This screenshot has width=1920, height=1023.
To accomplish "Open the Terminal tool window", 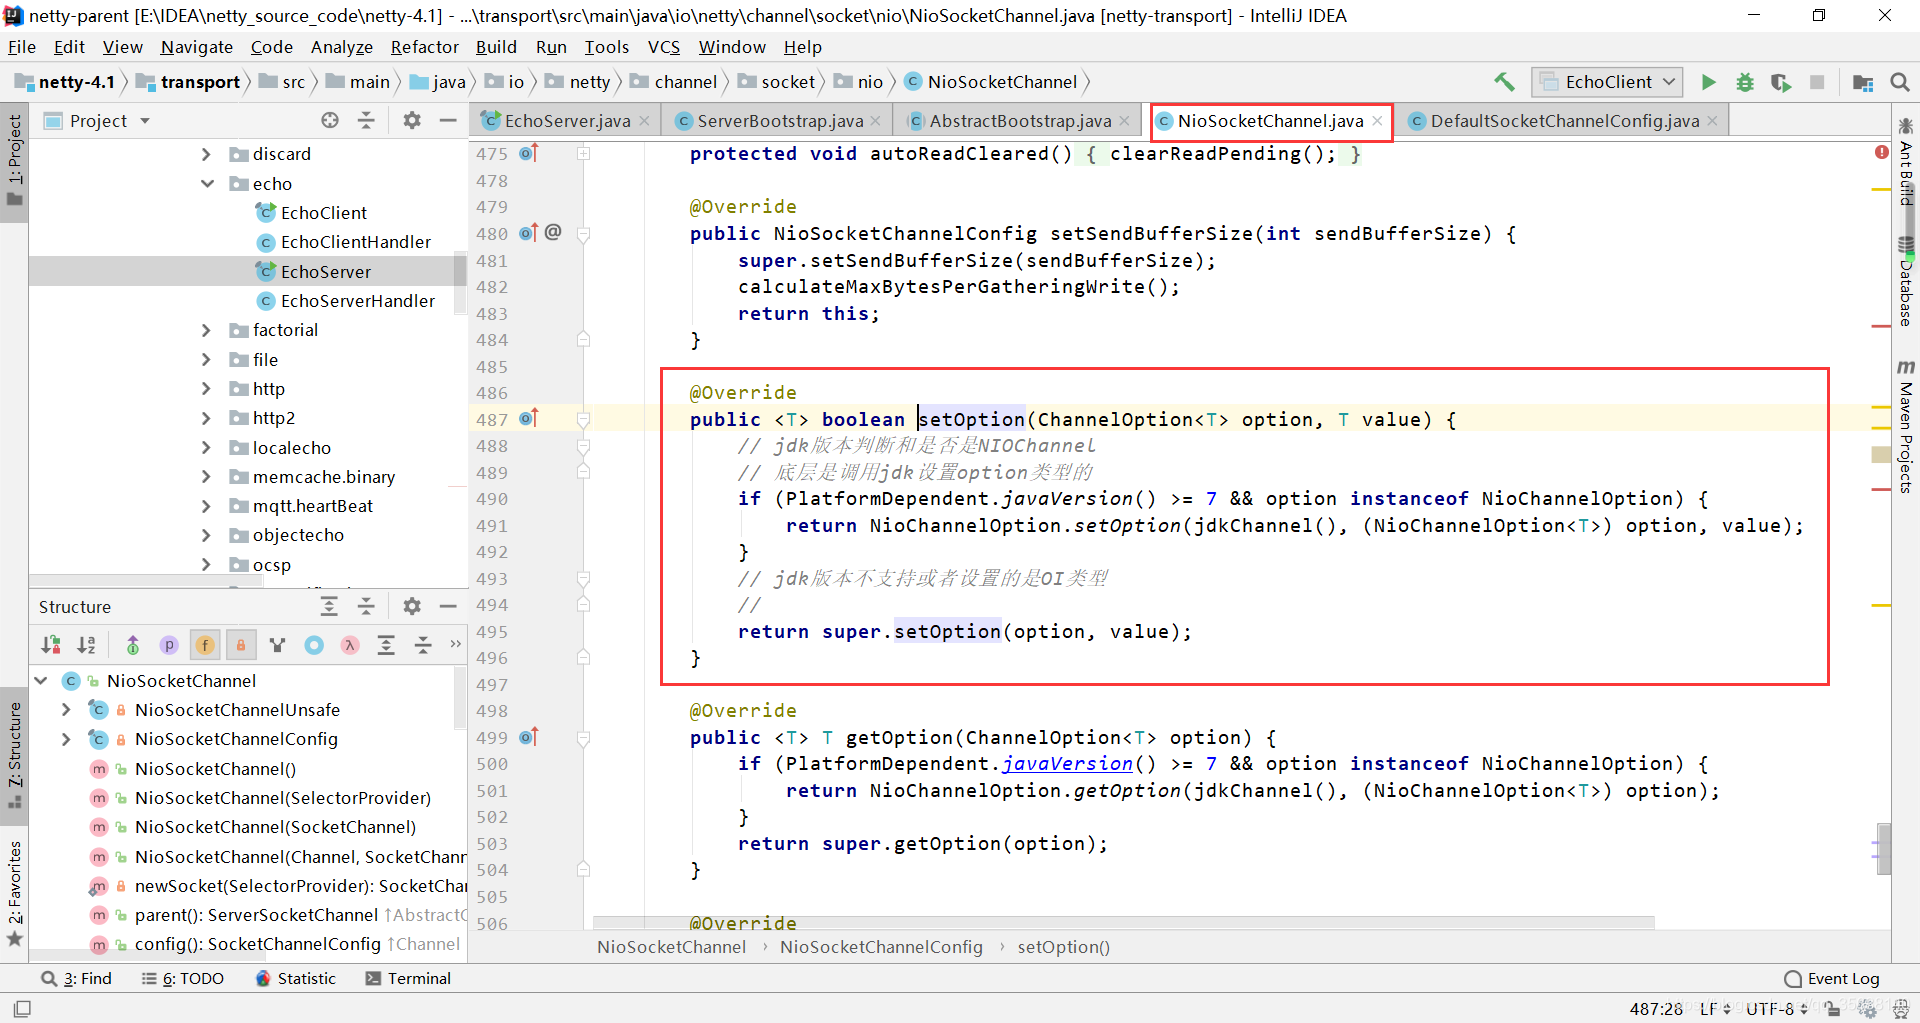I will tap(408, 978).
